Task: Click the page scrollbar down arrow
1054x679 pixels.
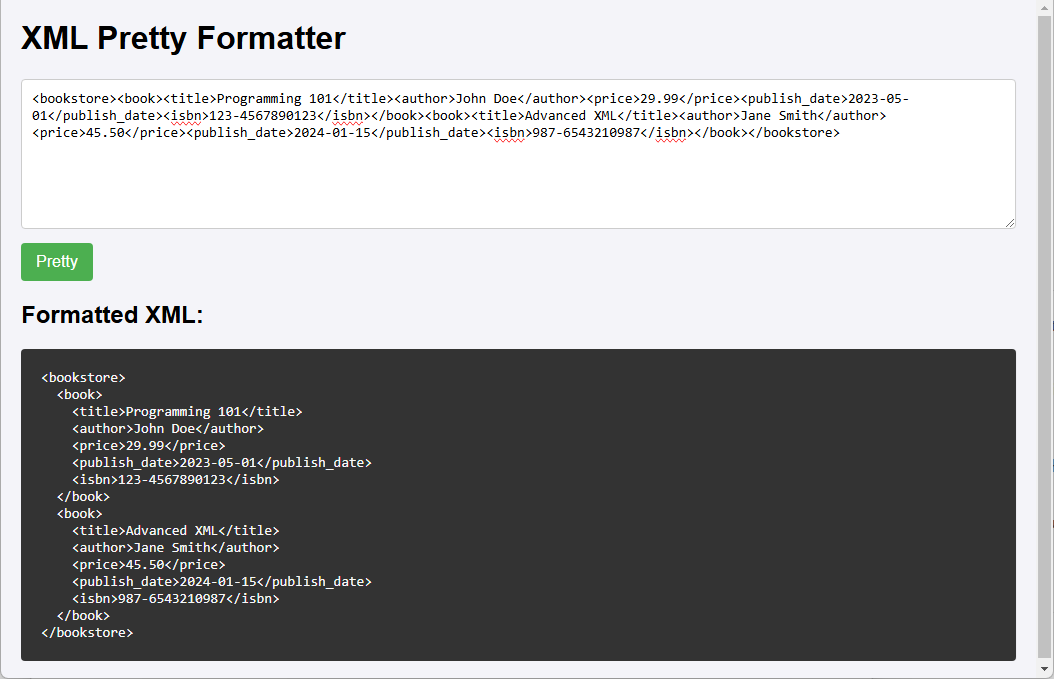Action: [x=1045, y=668]
